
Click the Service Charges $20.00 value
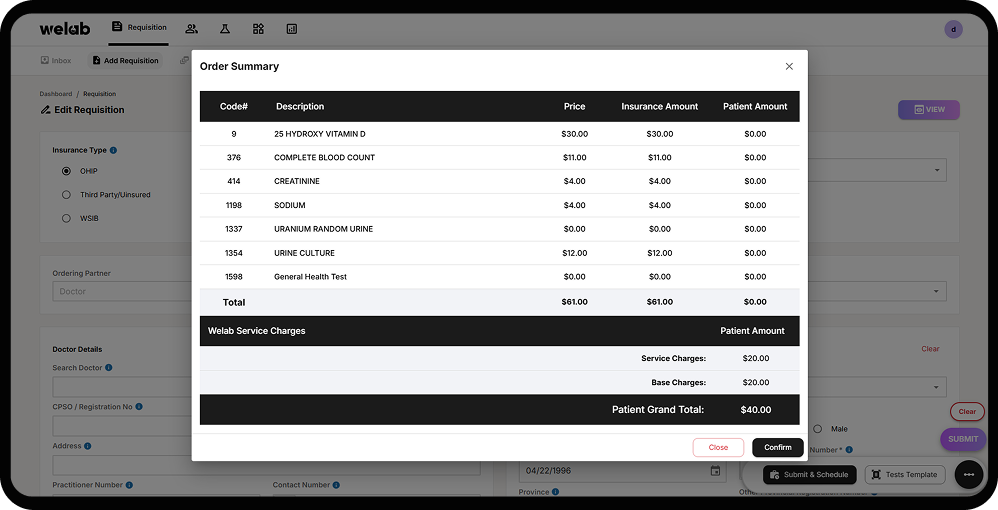756,358
